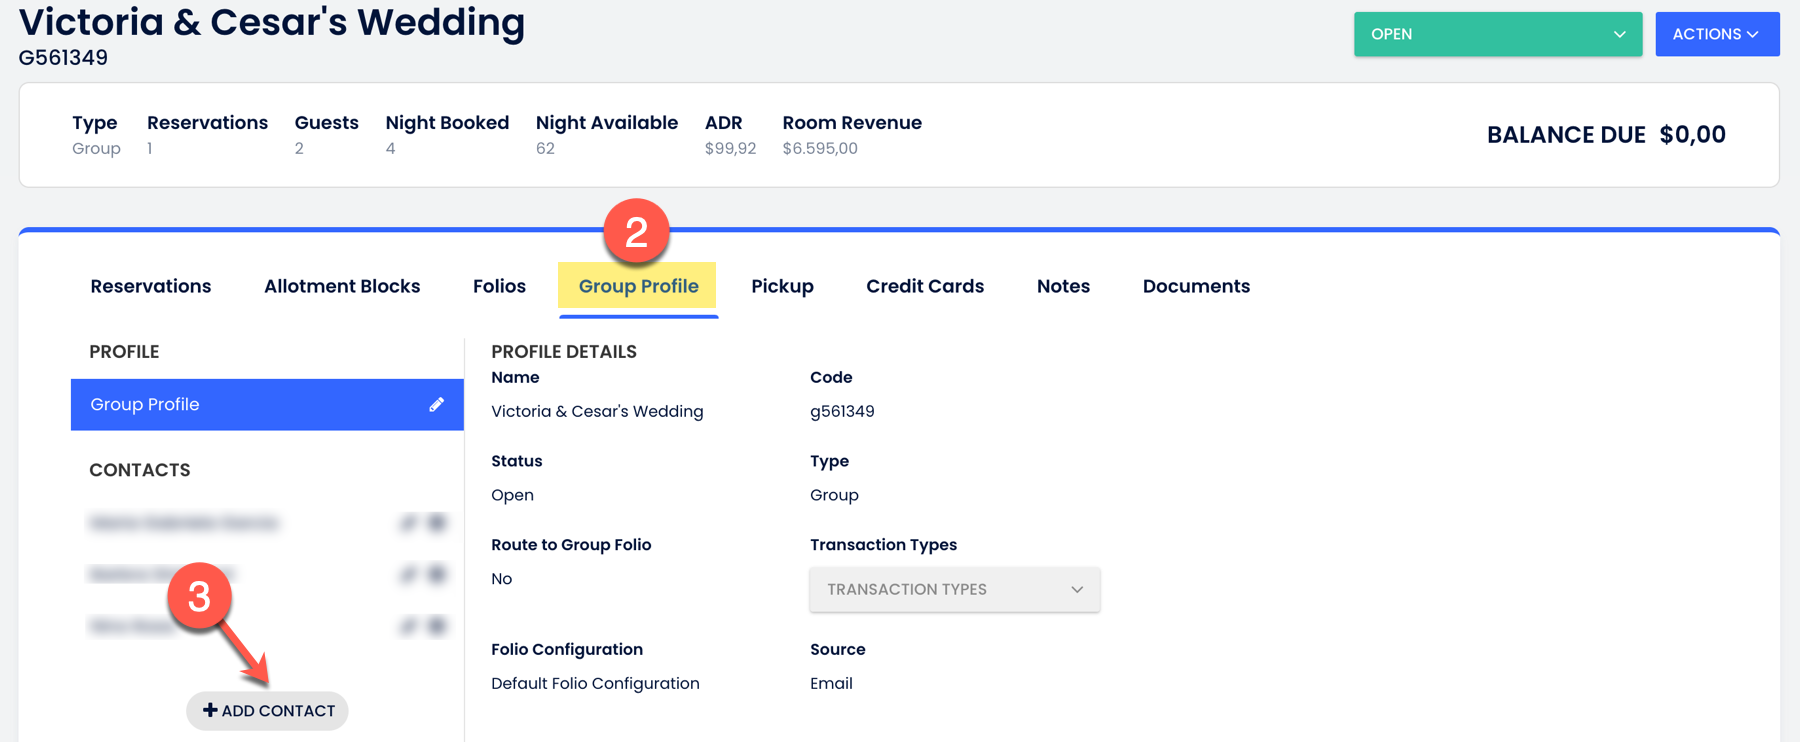Edit the third contact with pencil icon

click(x=408, y=626)
